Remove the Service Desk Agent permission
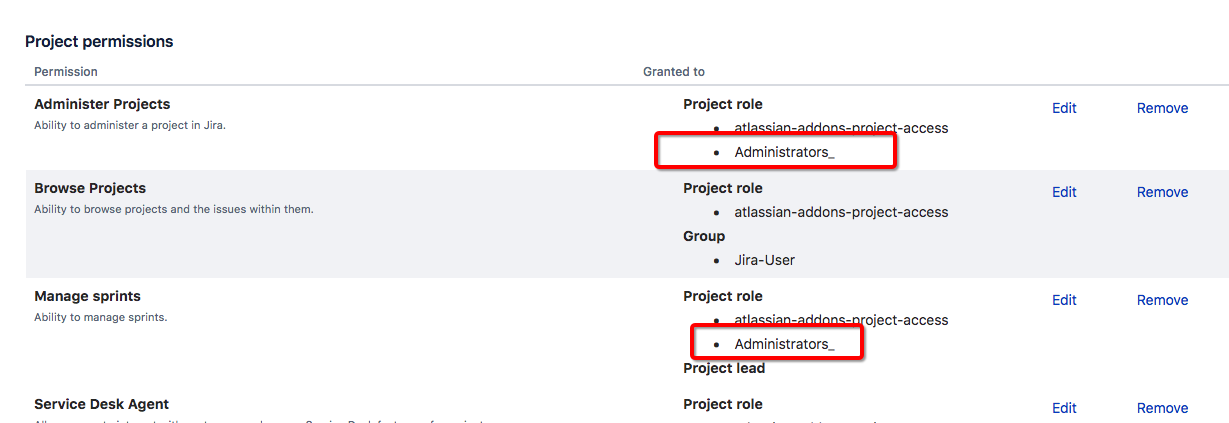The height and width of the screenshot is (423, 1229). (x=1162, y=408)
